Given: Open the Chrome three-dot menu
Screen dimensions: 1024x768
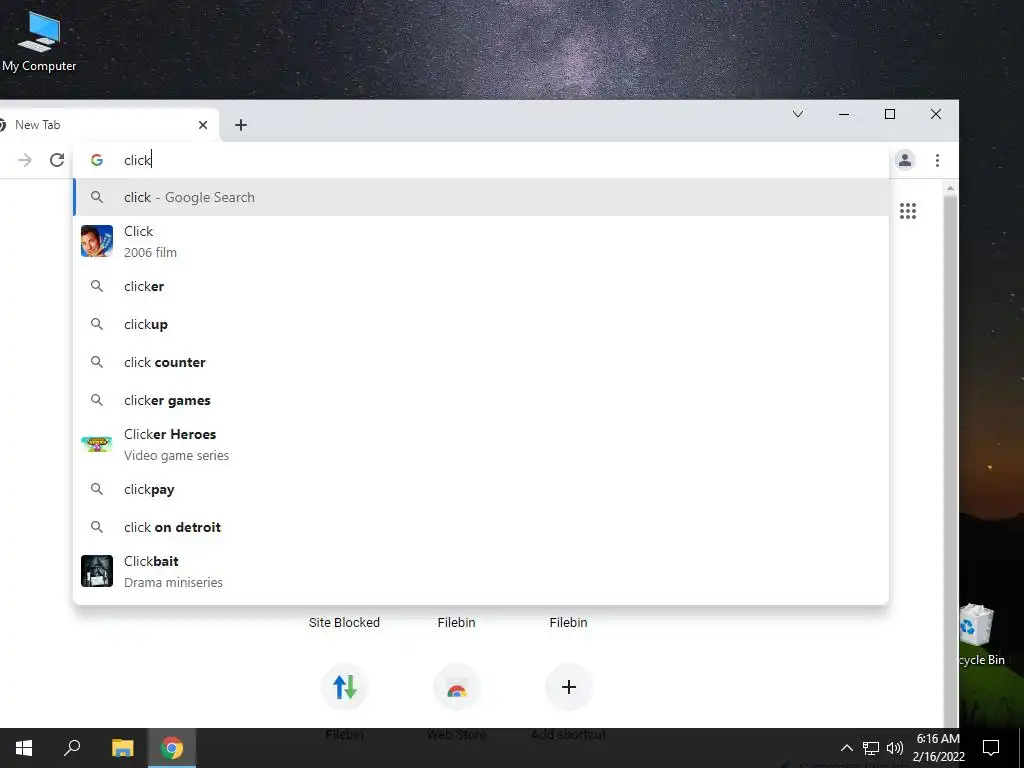Looking at the screenshot, I should coord(937,160).
